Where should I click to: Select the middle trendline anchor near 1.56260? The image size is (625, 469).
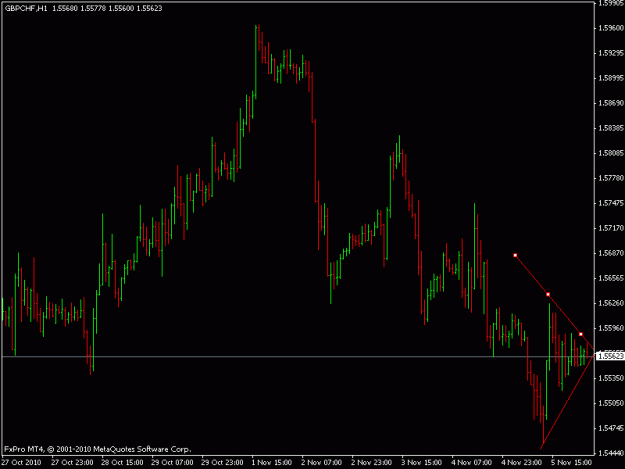[x=548, y=294]
